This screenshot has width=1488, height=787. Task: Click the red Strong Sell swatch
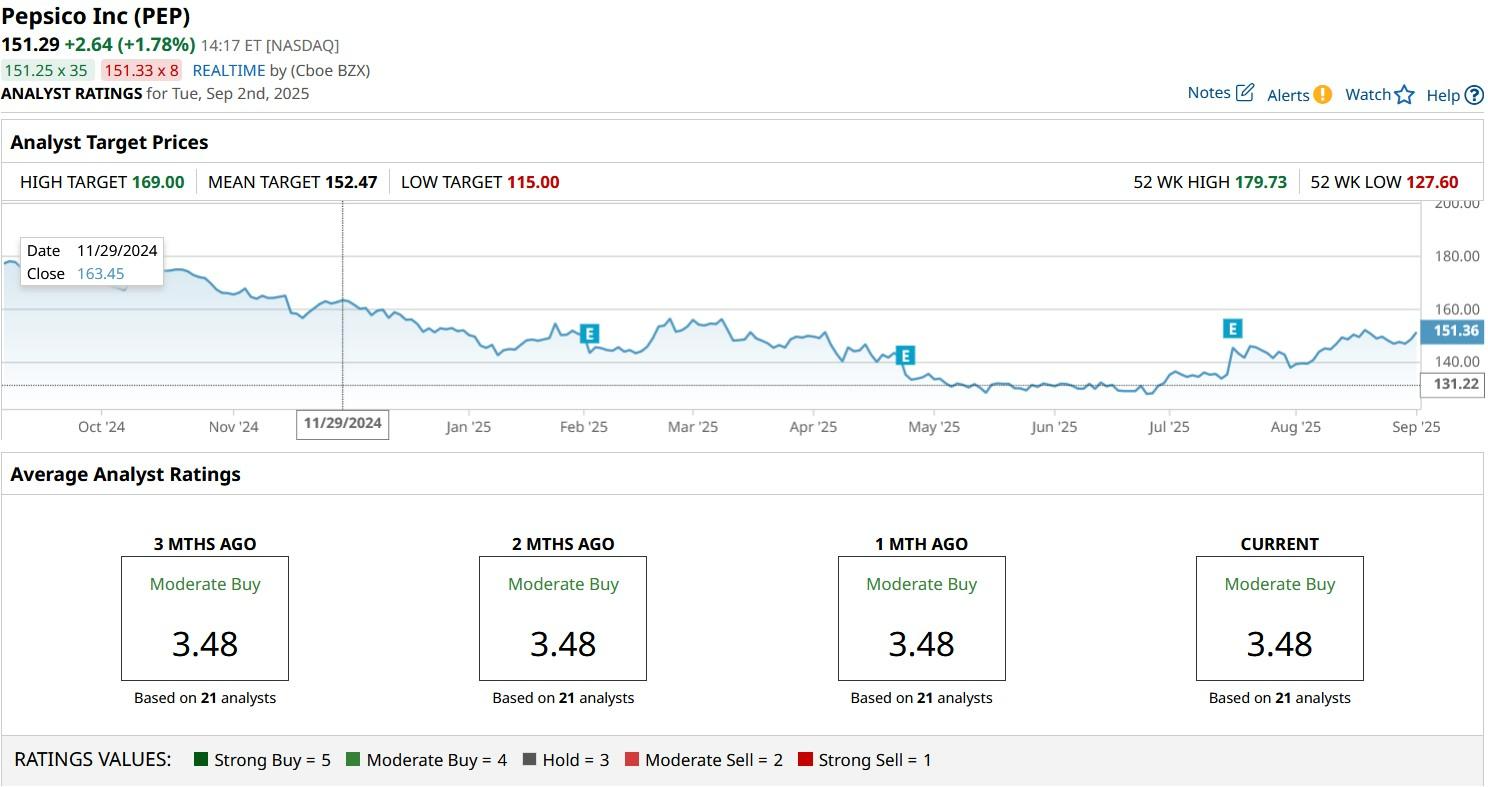tap(805, 760)
